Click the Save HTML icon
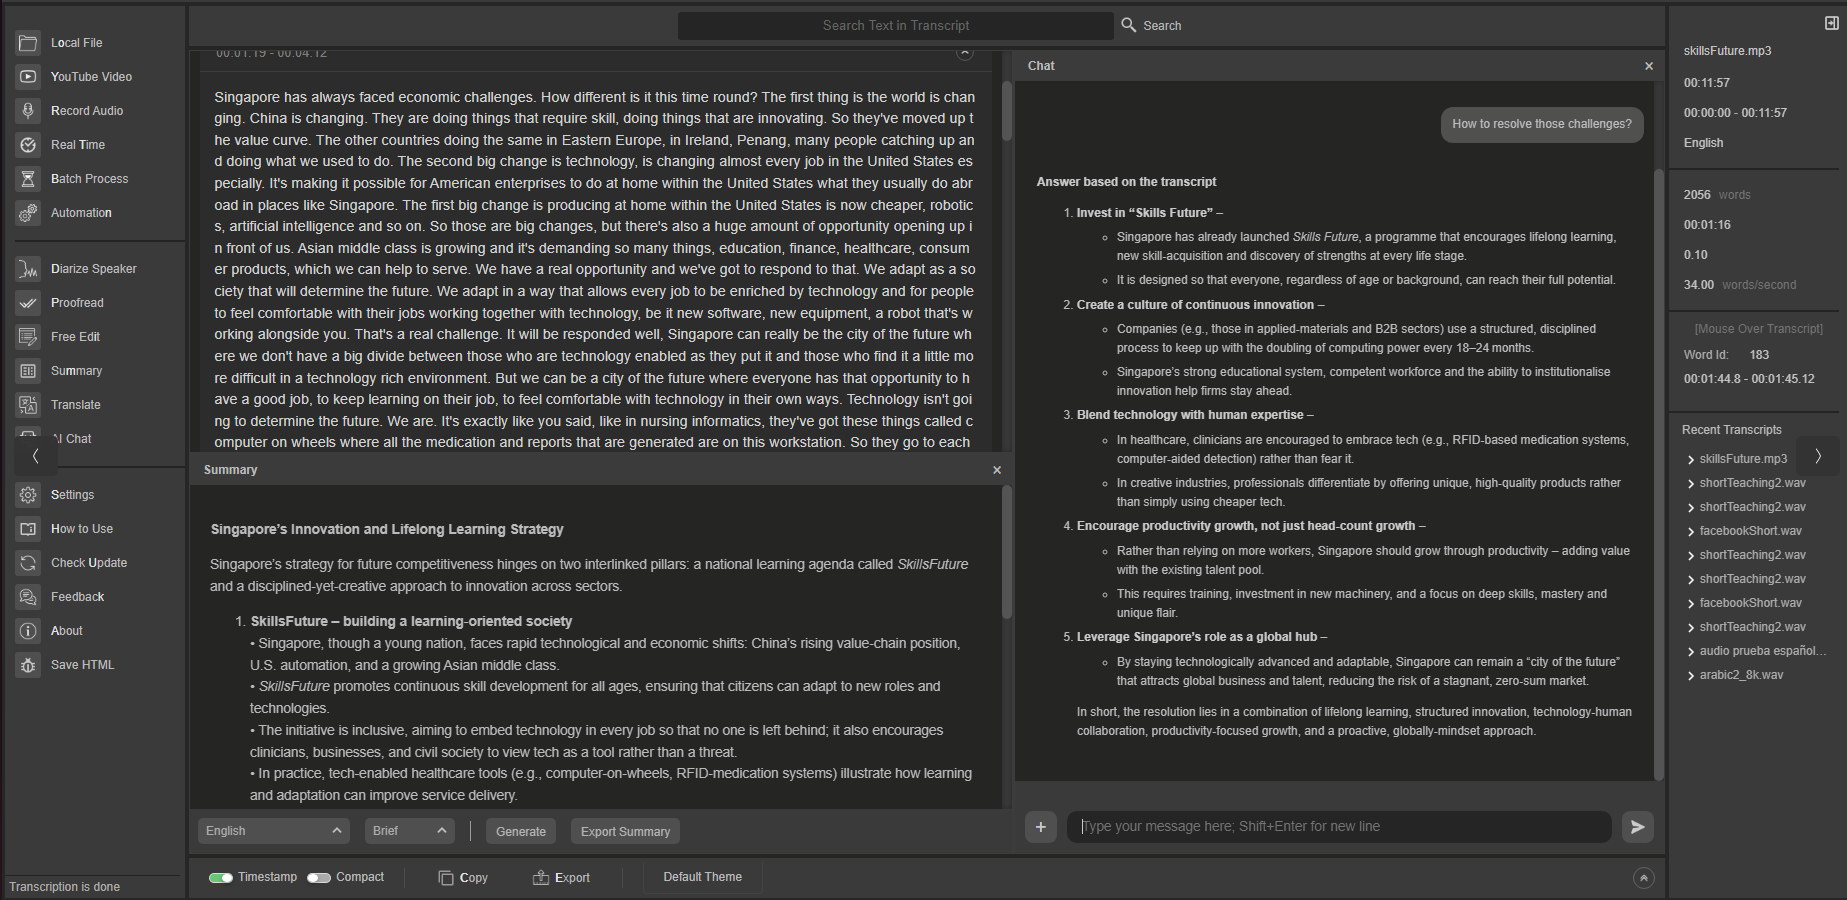This screenshot has height=900, width=1847. click(x=28, y=665)
